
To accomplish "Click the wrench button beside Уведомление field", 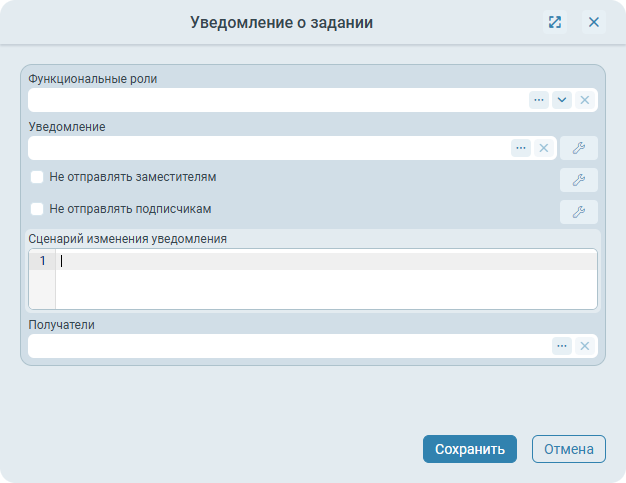I will coord(578,148).
